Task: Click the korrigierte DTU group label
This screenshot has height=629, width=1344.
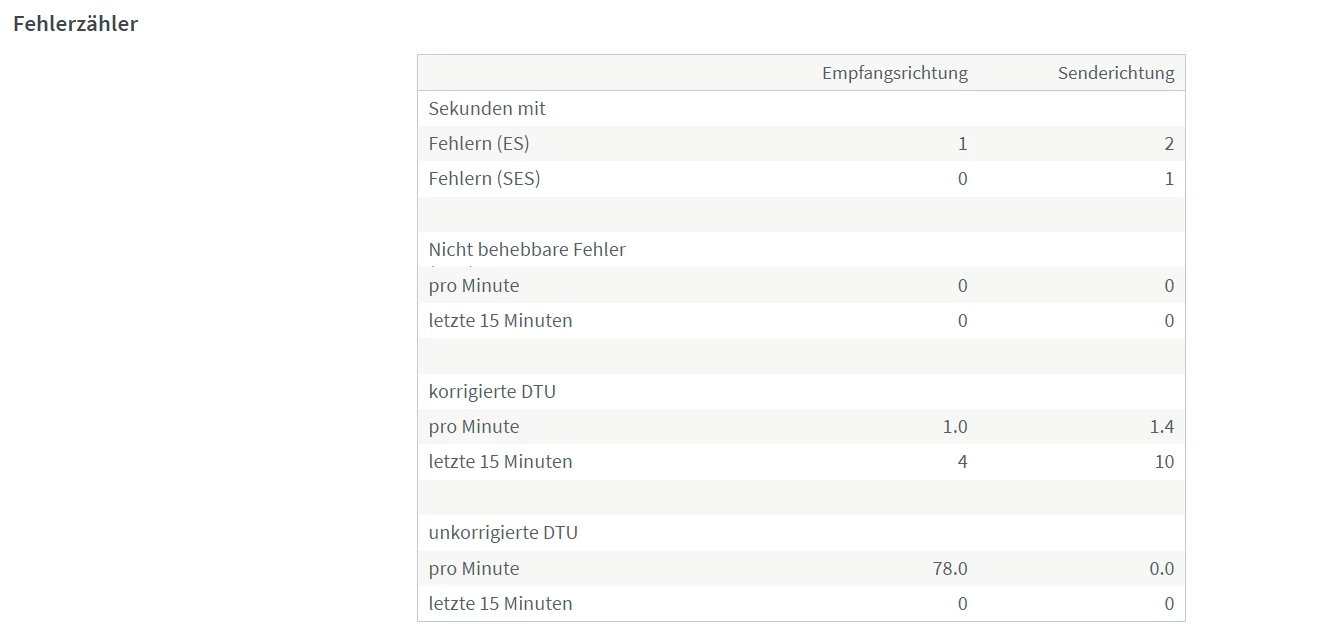Action: 492,391
